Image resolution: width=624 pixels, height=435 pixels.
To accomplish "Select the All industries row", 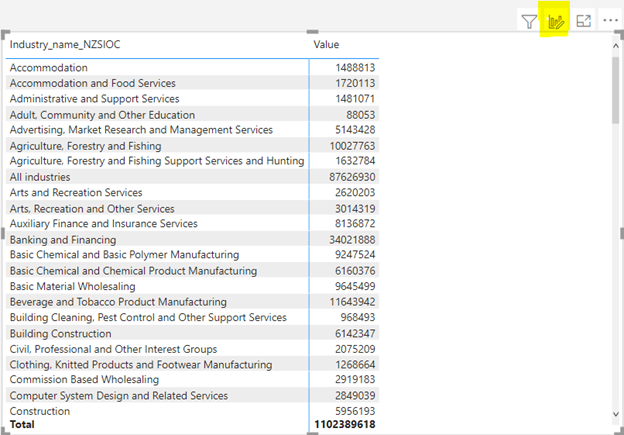I will [x=192, y=177].
